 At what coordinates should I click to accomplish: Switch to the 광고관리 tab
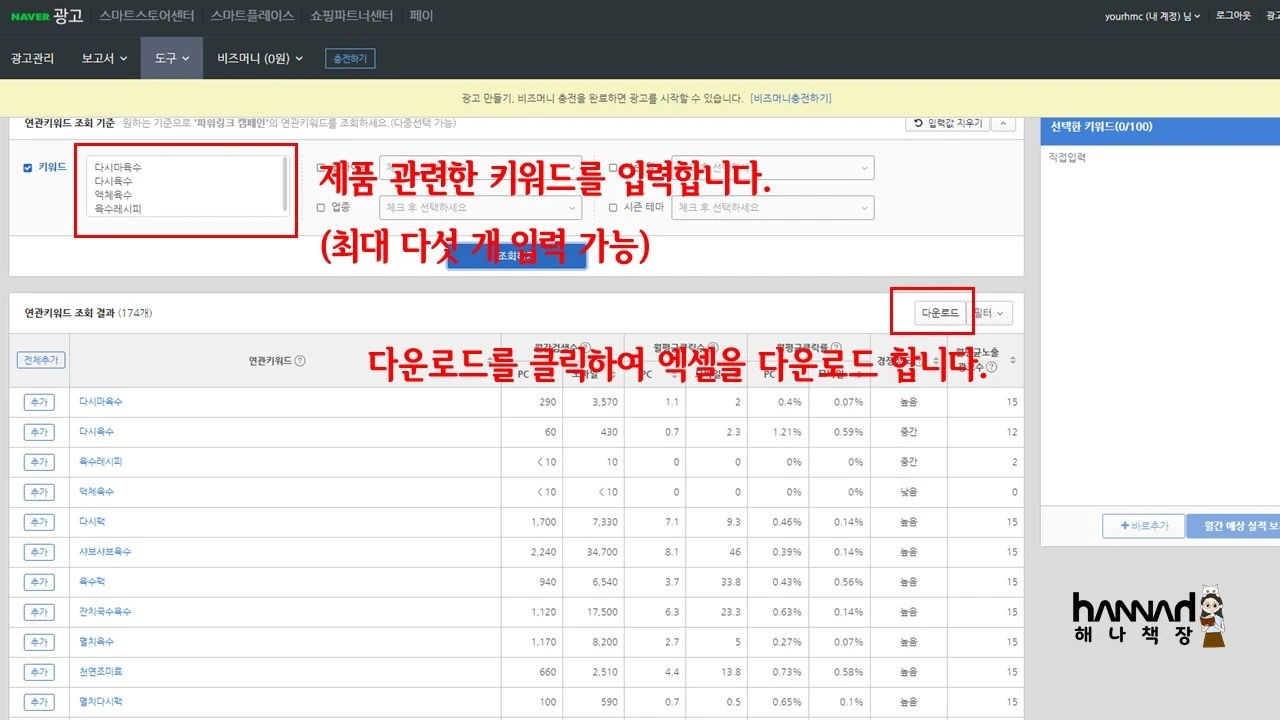(33, 58)
